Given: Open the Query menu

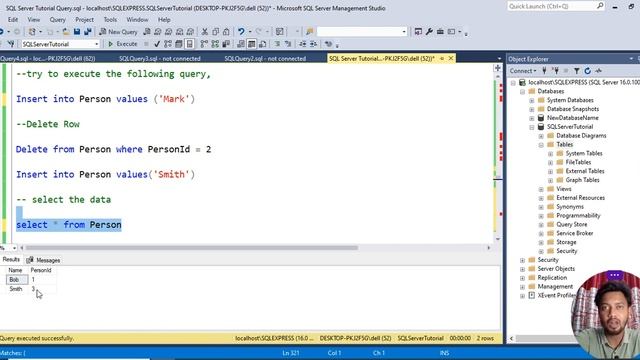Looking at the screenshot, I should pos(58,19).
